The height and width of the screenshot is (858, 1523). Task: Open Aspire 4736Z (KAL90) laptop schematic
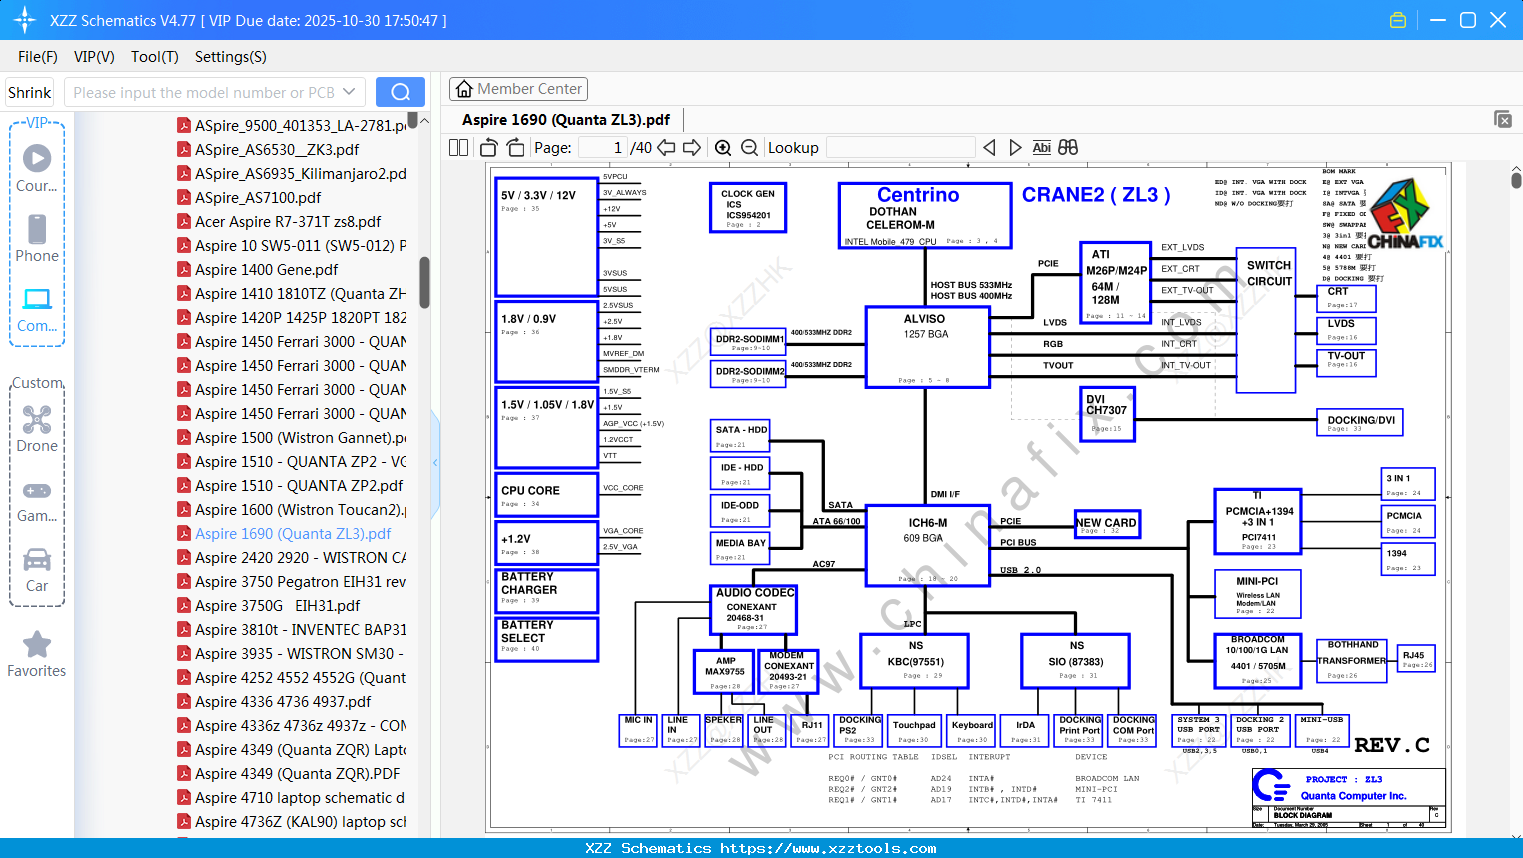click(x=301, y=821)
